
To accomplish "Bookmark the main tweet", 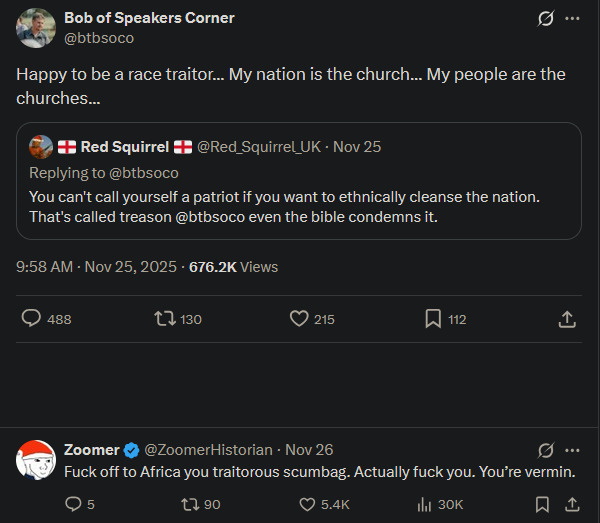I will pyautogui.click(x=433, y=319).
